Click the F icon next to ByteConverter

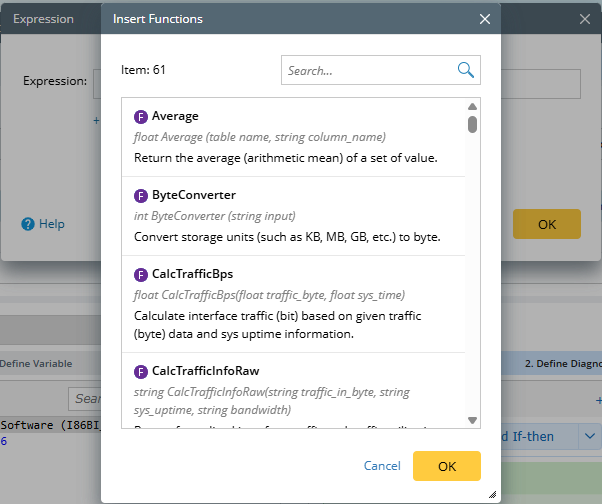pos(141,195)
